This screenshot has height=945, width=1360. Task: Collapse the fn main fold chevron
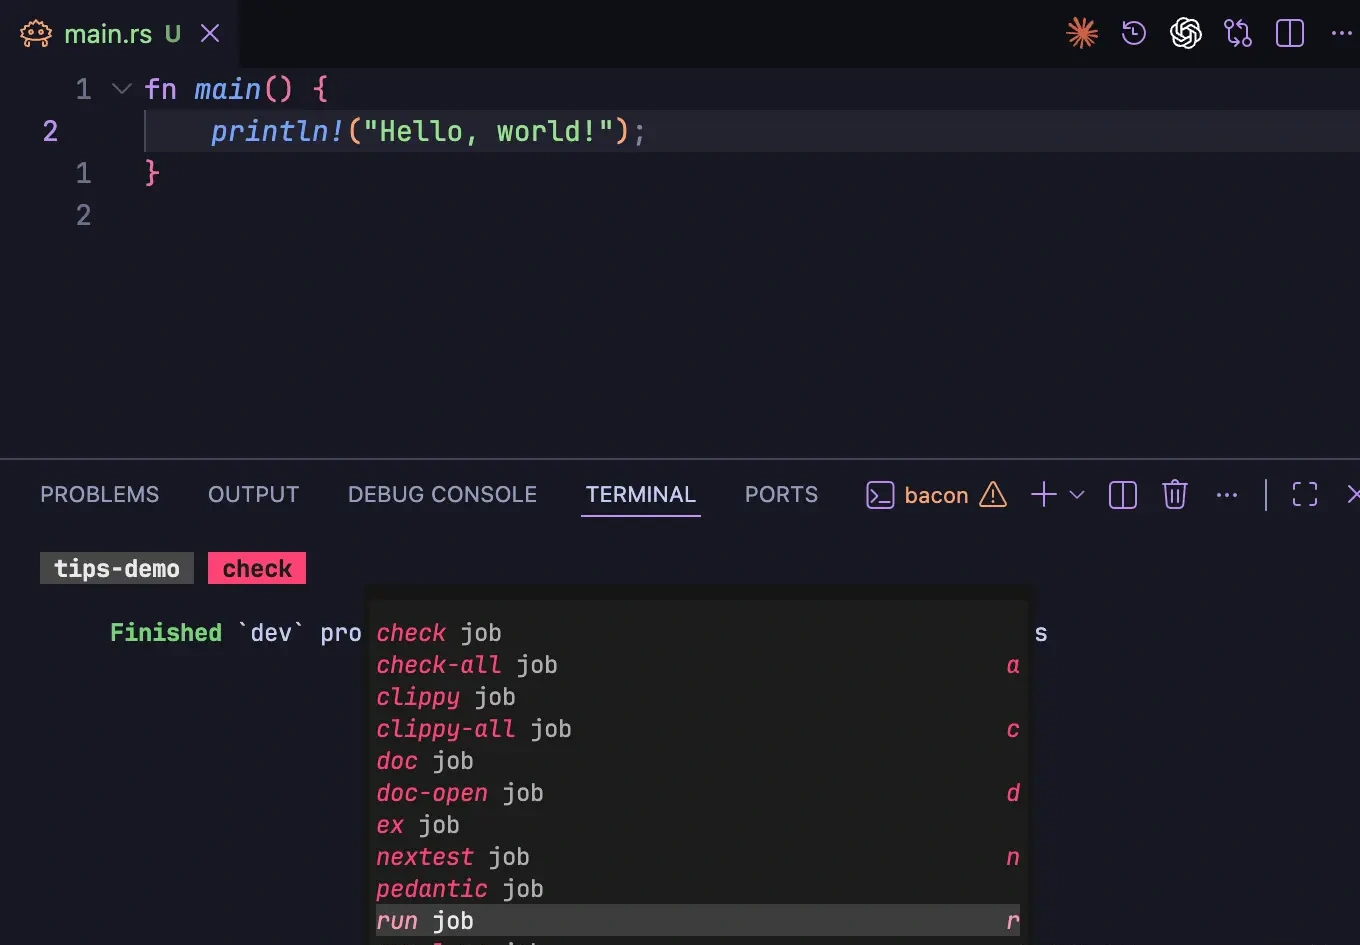point(122,89)
